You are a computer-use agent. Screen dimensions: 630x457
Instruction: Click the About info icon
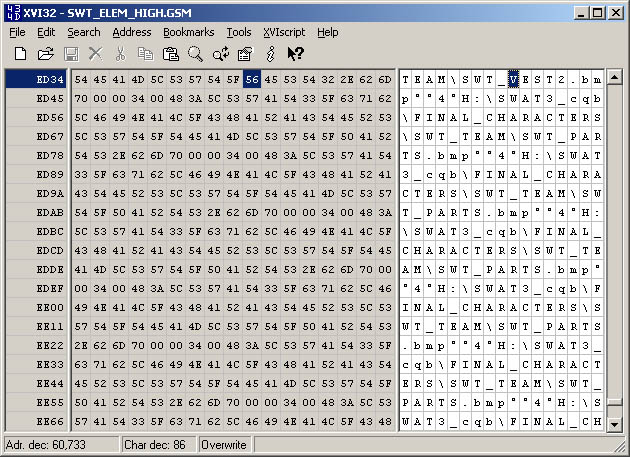[x=270, y=53]
